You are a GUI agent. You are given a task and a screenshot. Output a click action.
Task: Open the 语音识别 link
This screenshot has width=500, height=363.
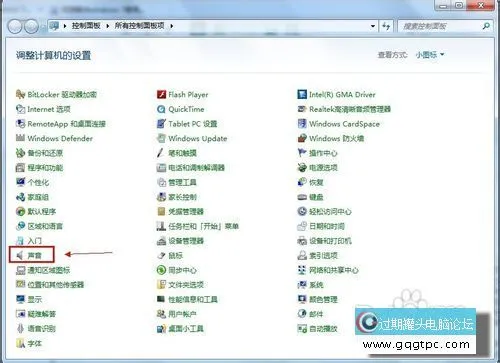(x=42, y=328)
